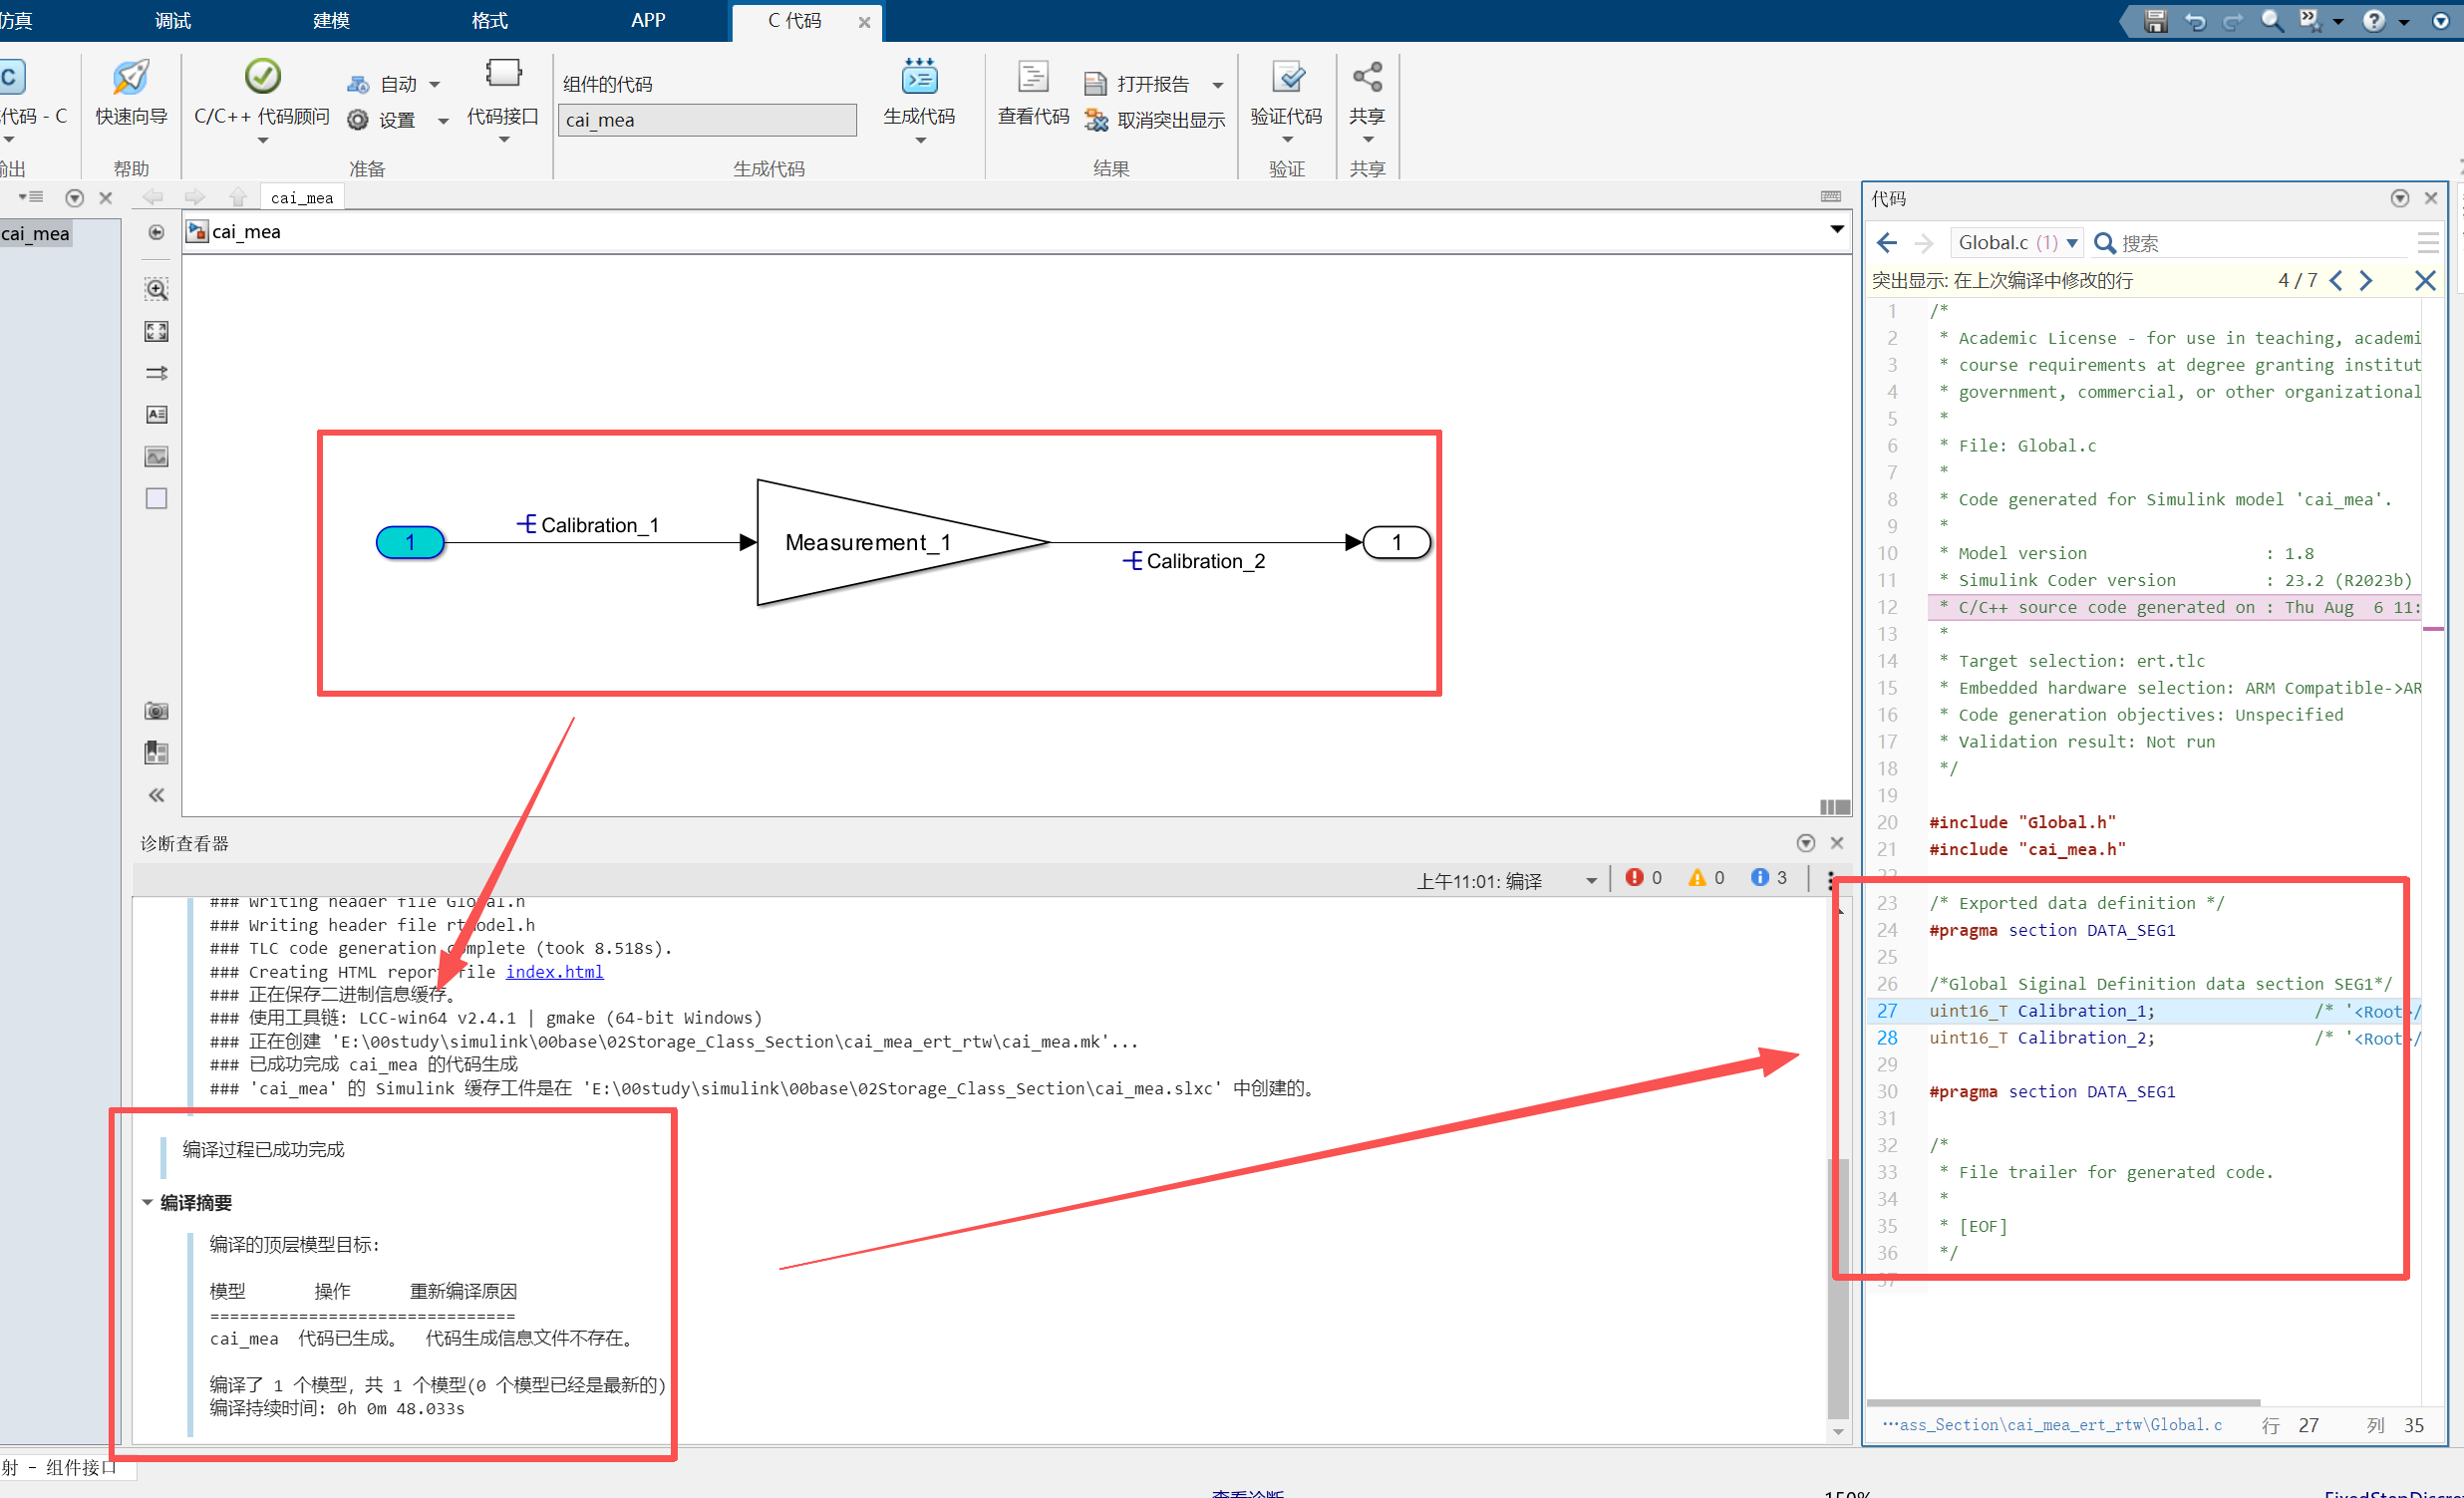
Task: Expand the 自动 dropdown arrow
Action: pos(435,84)
